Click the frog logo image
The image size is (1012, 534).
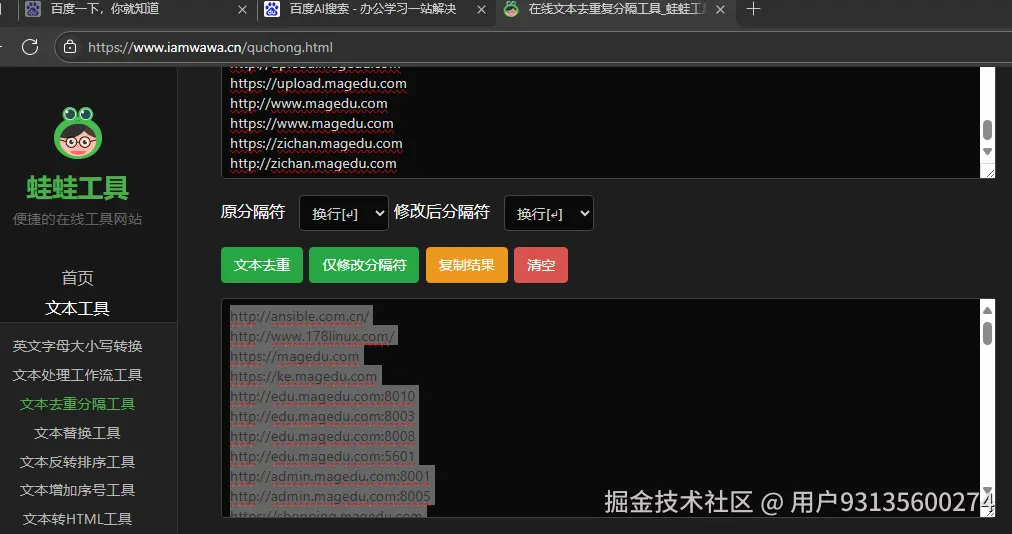pos(78,133)
